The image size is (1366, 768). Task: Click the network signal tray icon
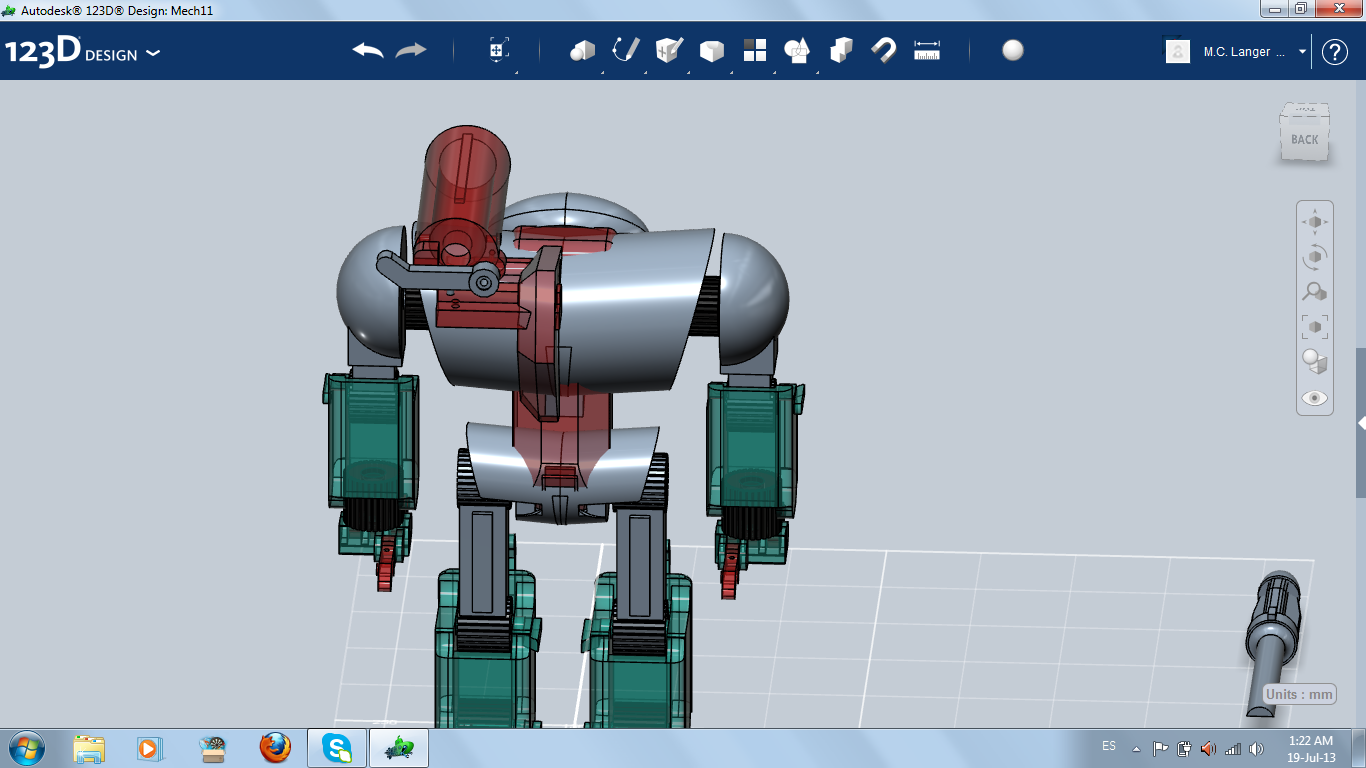click(1233, 748)
